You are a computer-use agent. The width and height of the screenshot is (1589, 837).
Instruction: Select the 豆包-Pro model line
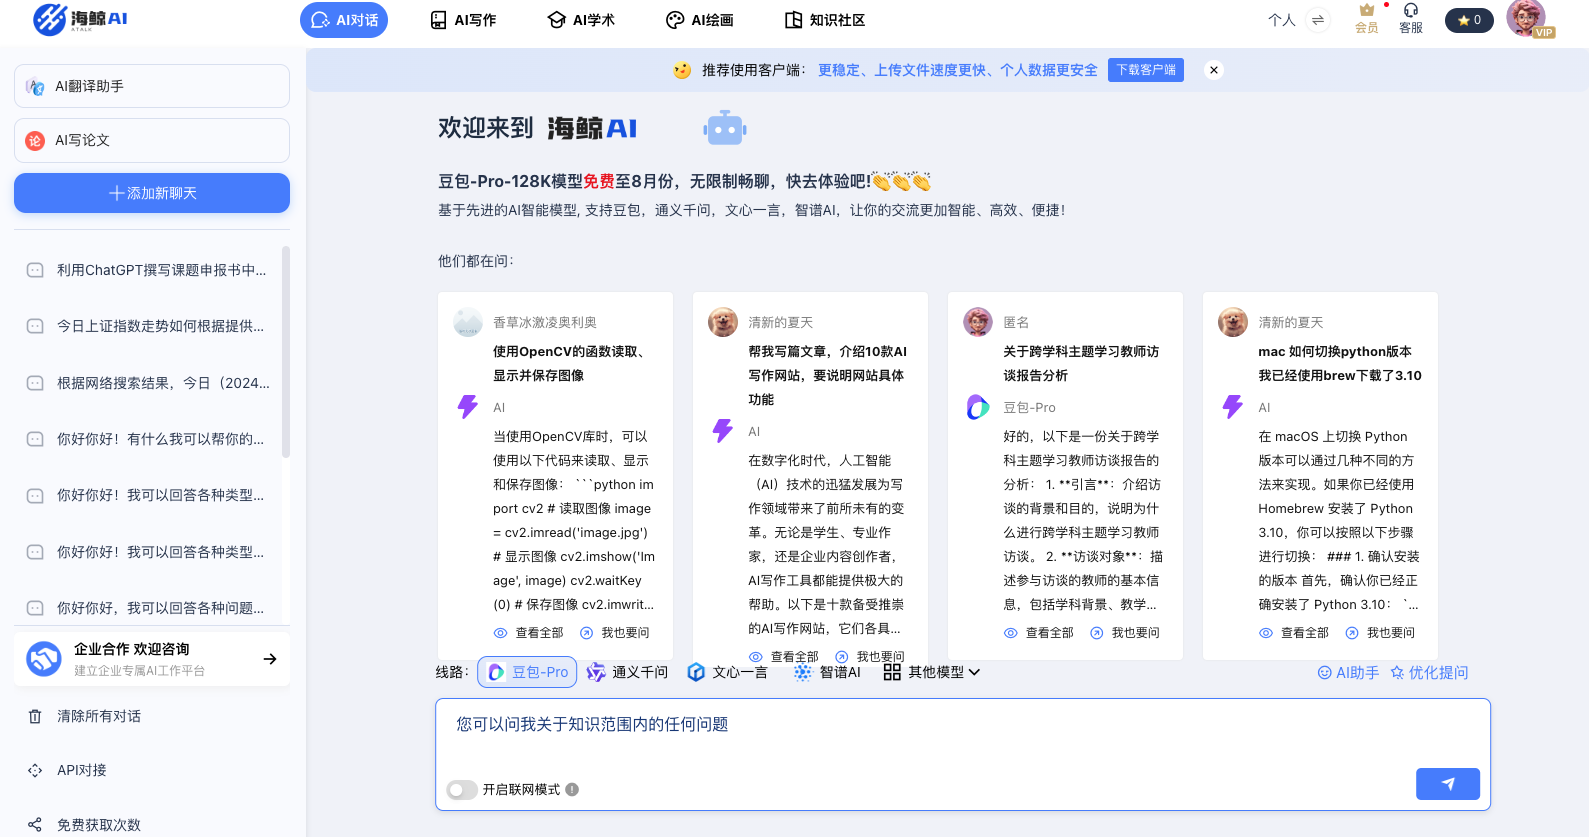tap(528, 672)
